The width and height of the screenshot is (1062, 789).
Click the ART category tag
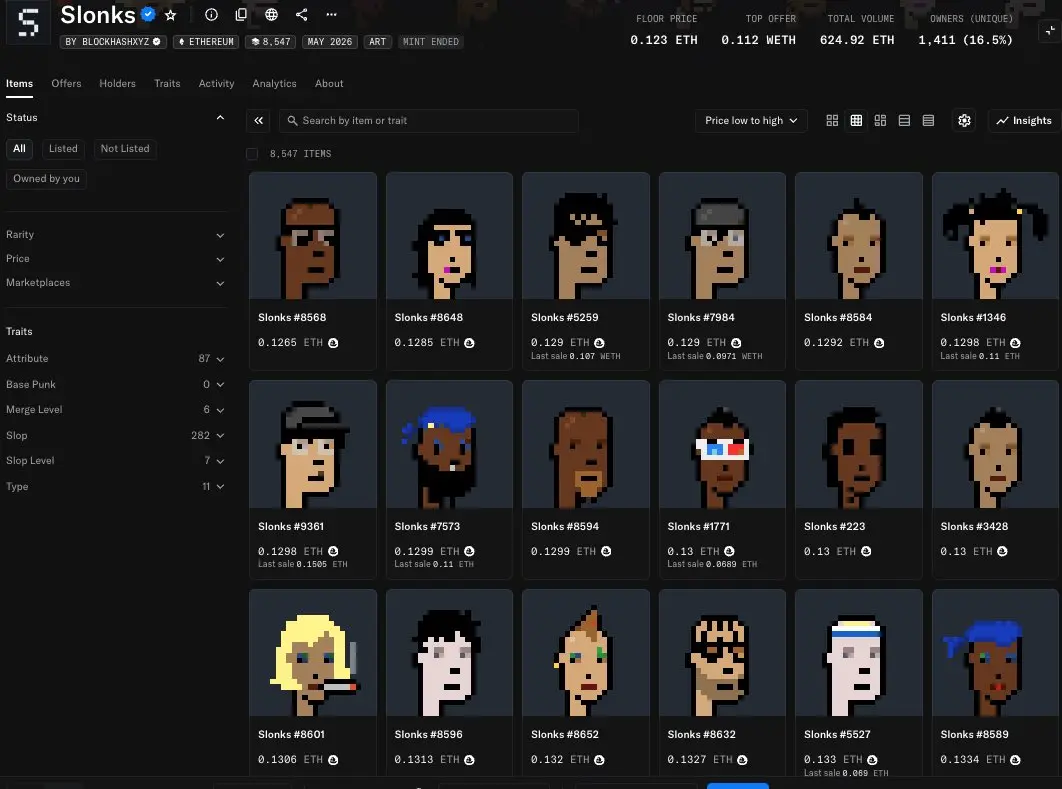(377, 42)
